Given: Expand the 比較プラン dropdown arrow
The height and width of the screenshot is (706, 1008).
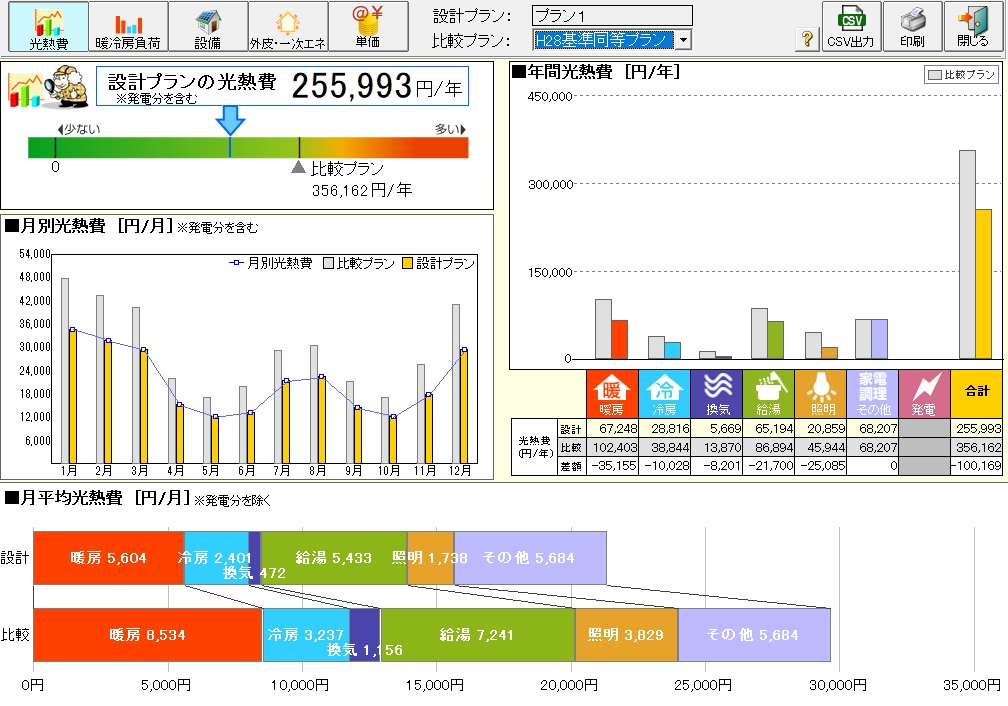Looking at the screenshot, I should coord(683,40).
